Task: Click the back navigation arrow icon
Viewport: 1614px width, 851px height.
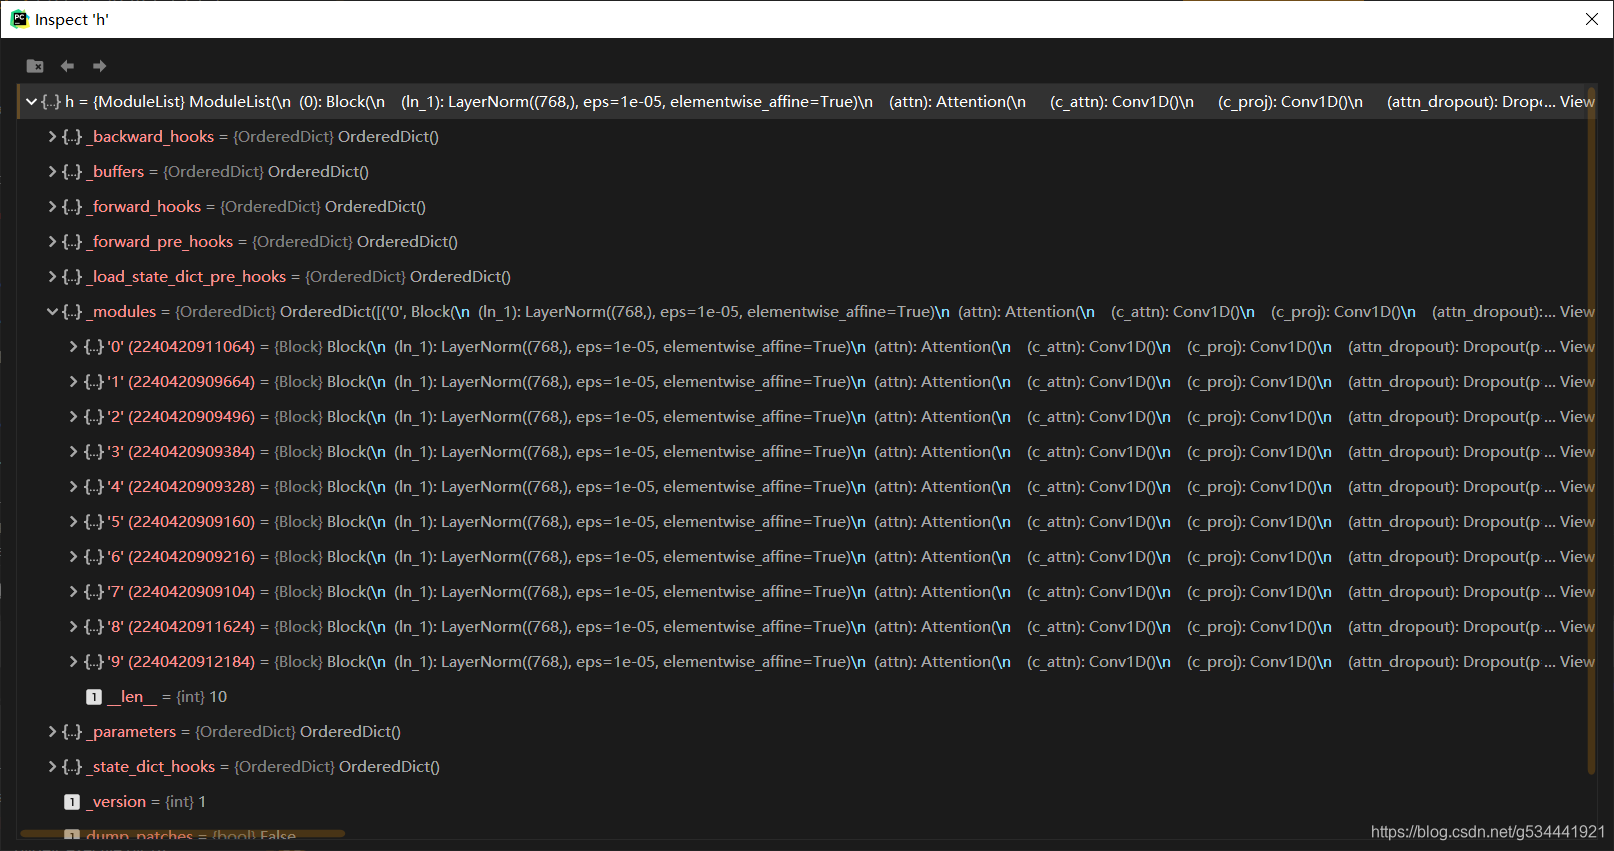Action: (67, 66)
